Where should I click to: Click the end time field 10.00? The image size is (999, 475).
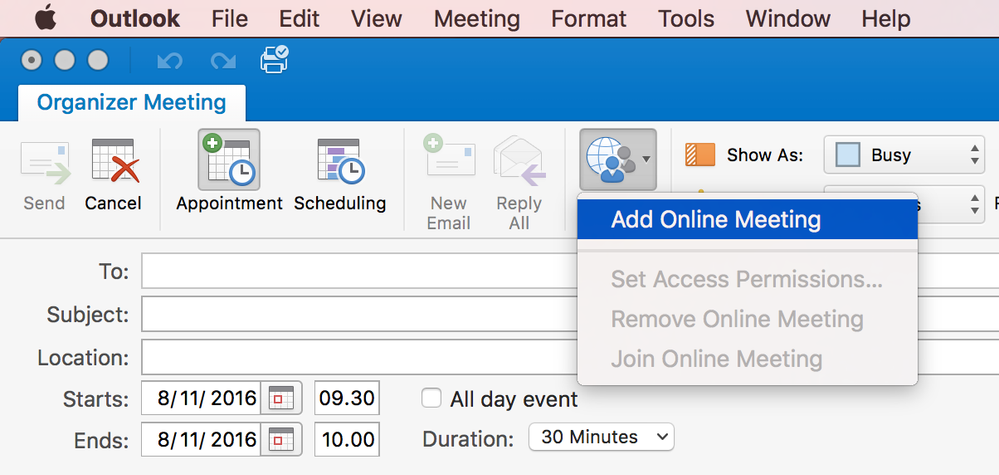(x=347, y=439)
